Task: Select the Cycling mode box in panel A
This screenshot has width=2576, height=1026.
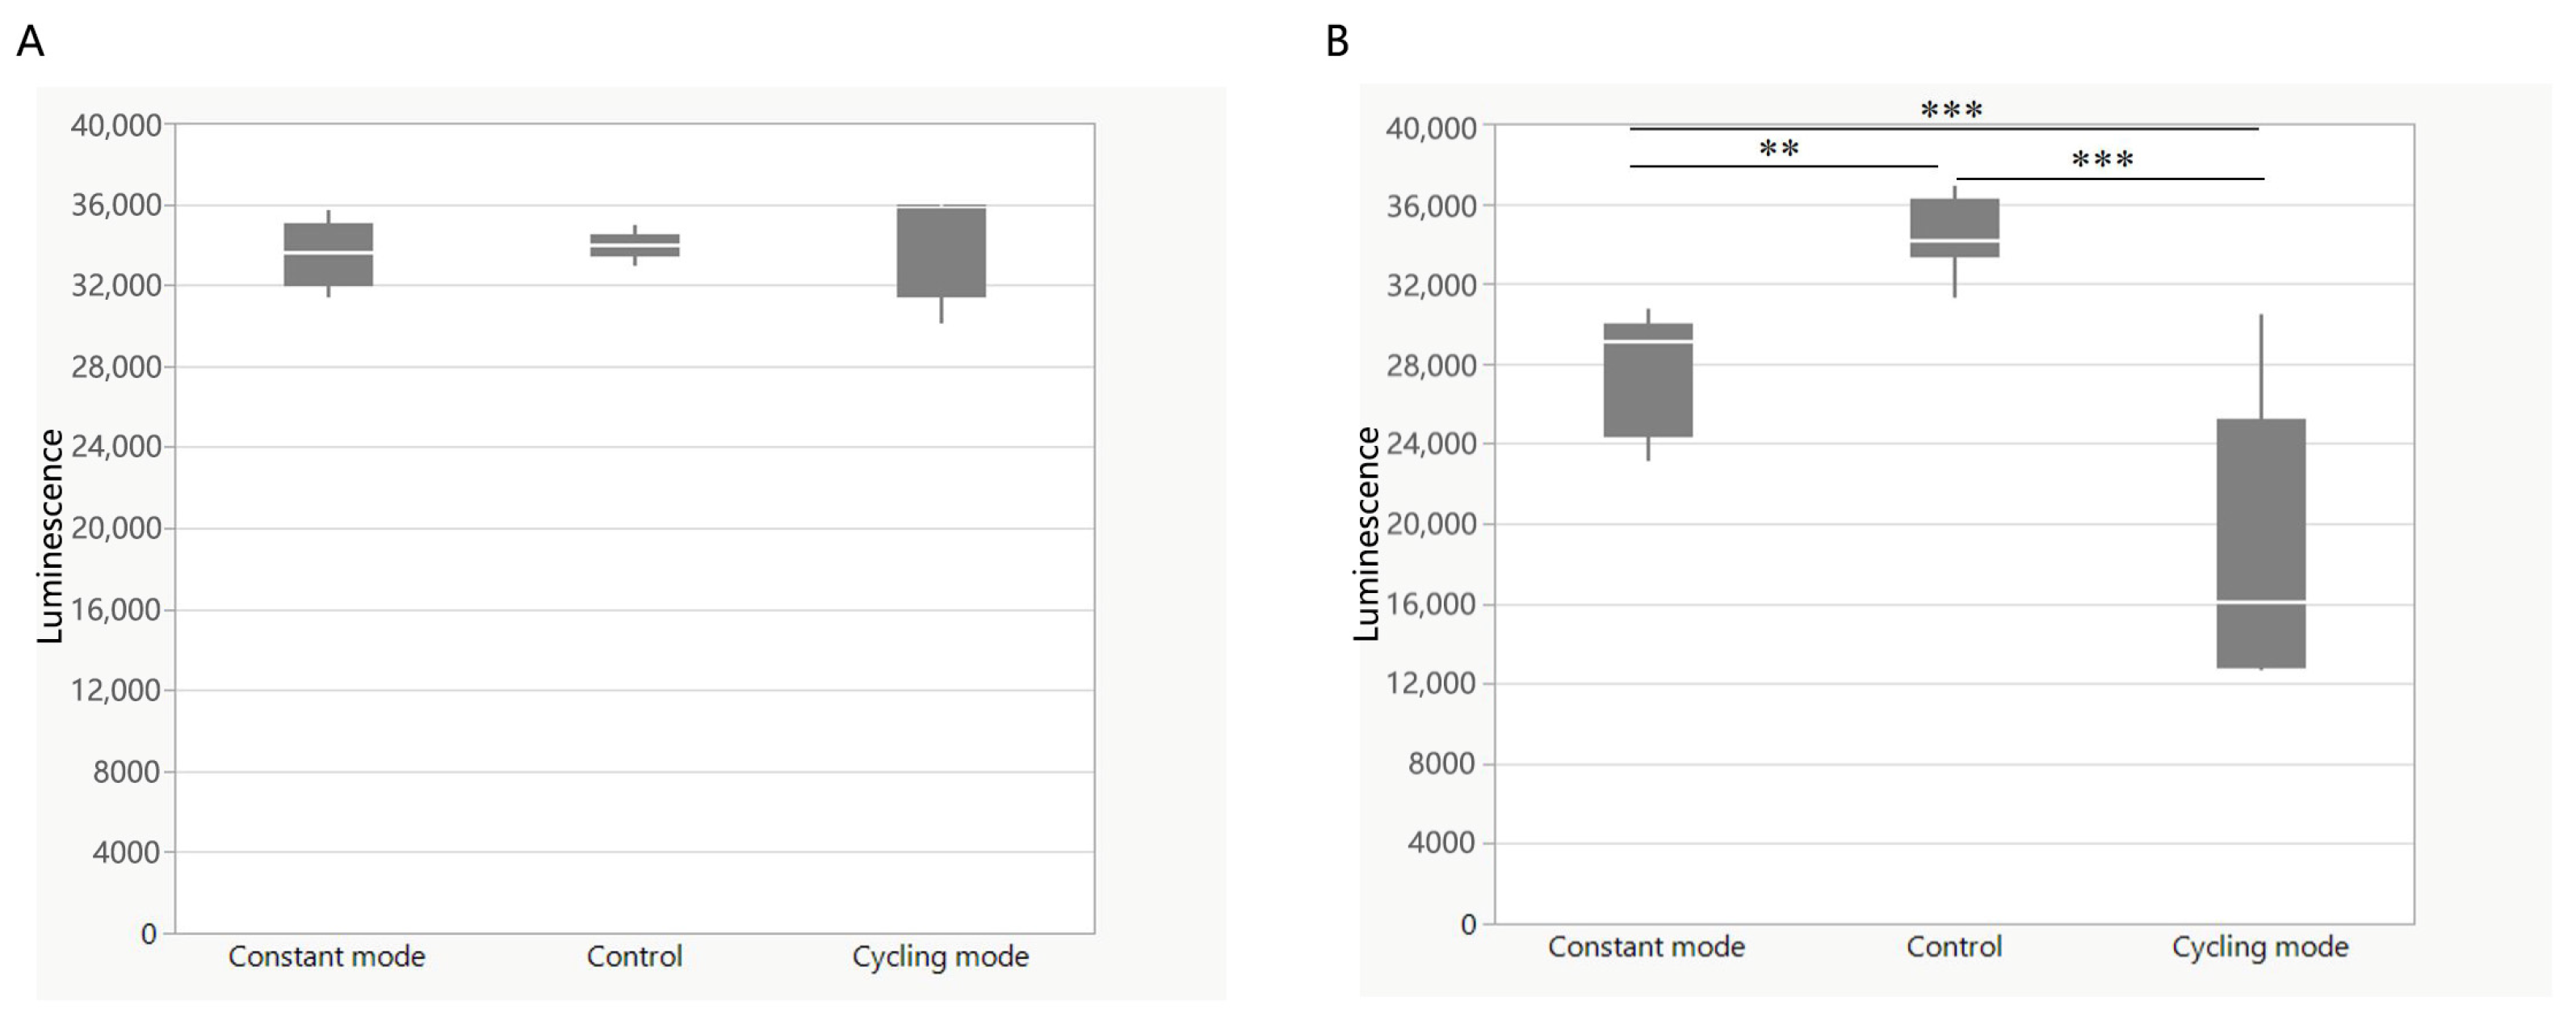Action: pos(941,252)
